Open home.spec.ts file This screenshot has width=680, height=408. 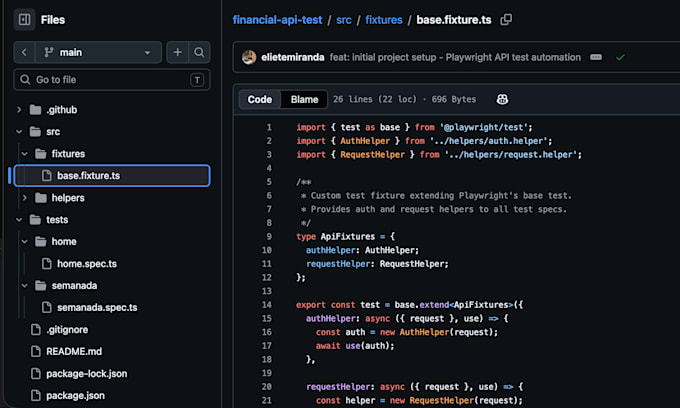87,264
